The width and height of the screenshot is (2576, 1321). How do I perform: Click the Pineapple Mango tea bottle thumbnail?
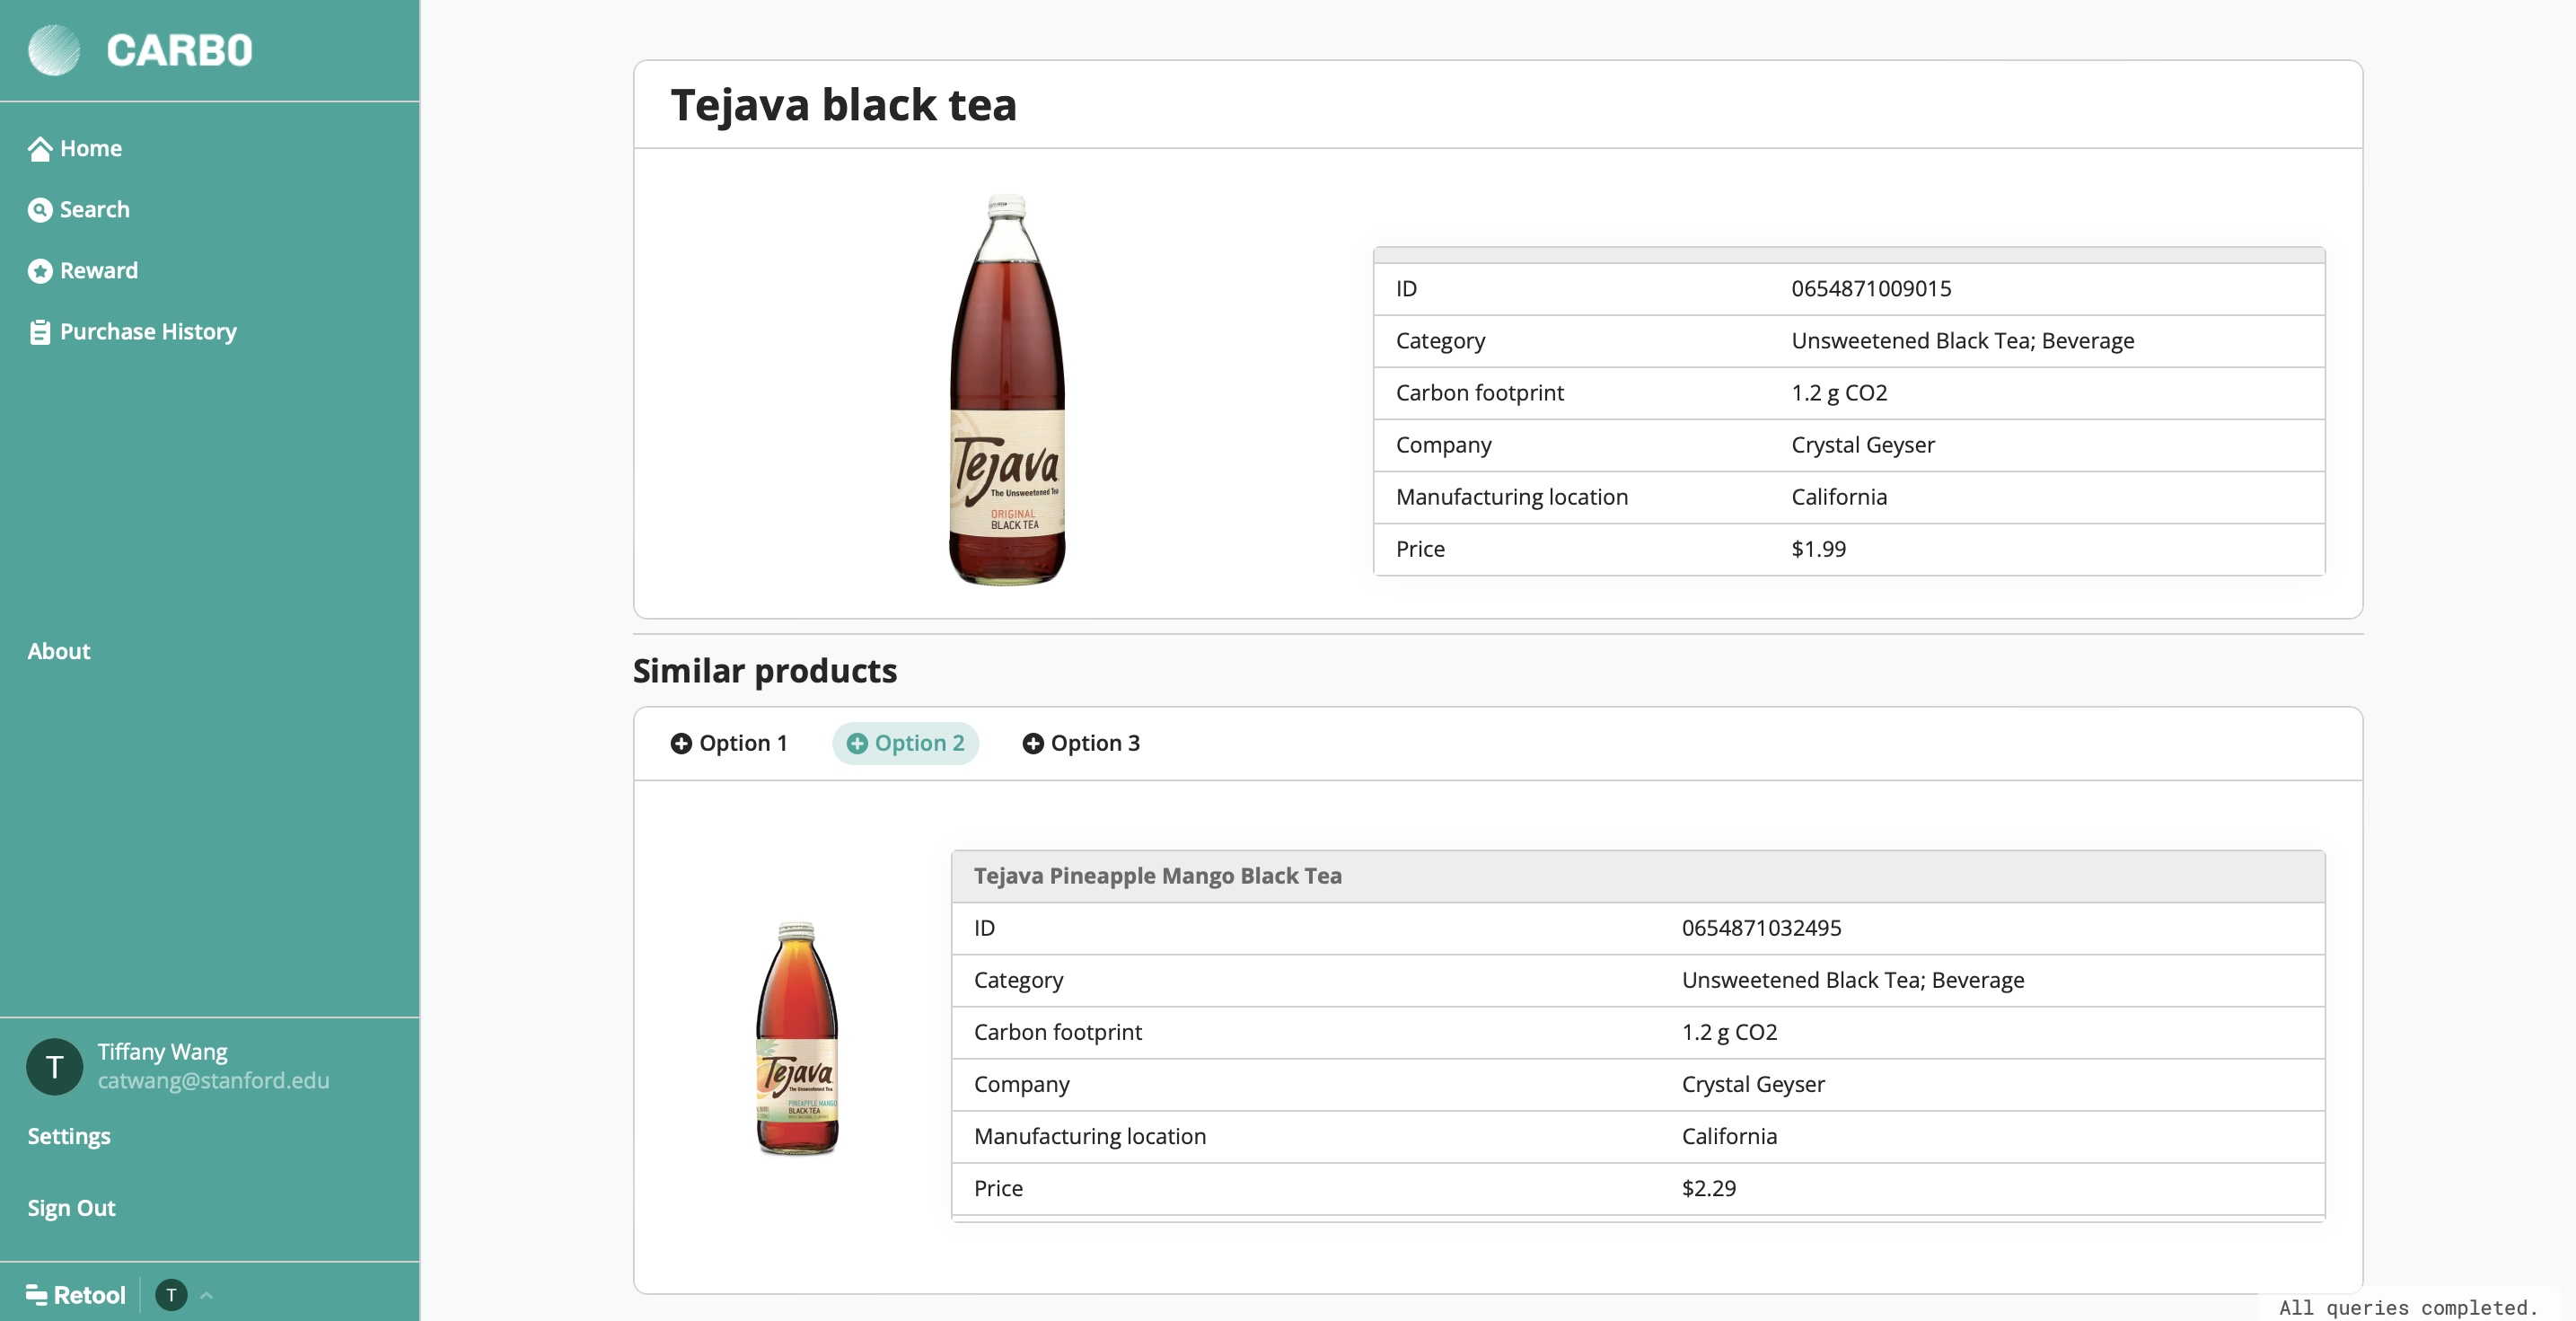(797, 1038)
